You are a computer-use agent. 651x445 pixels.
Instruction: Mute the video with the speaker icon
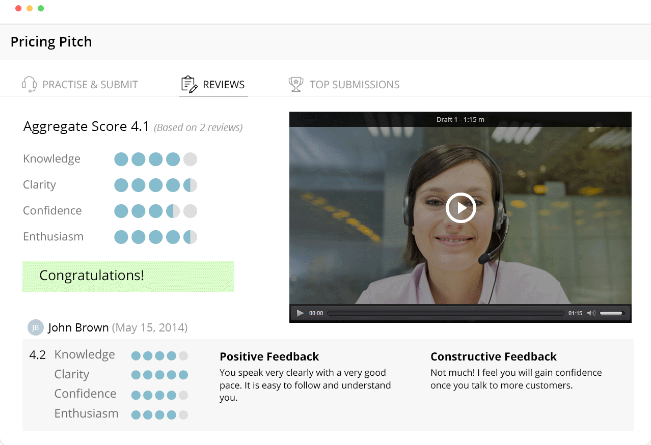591,313
